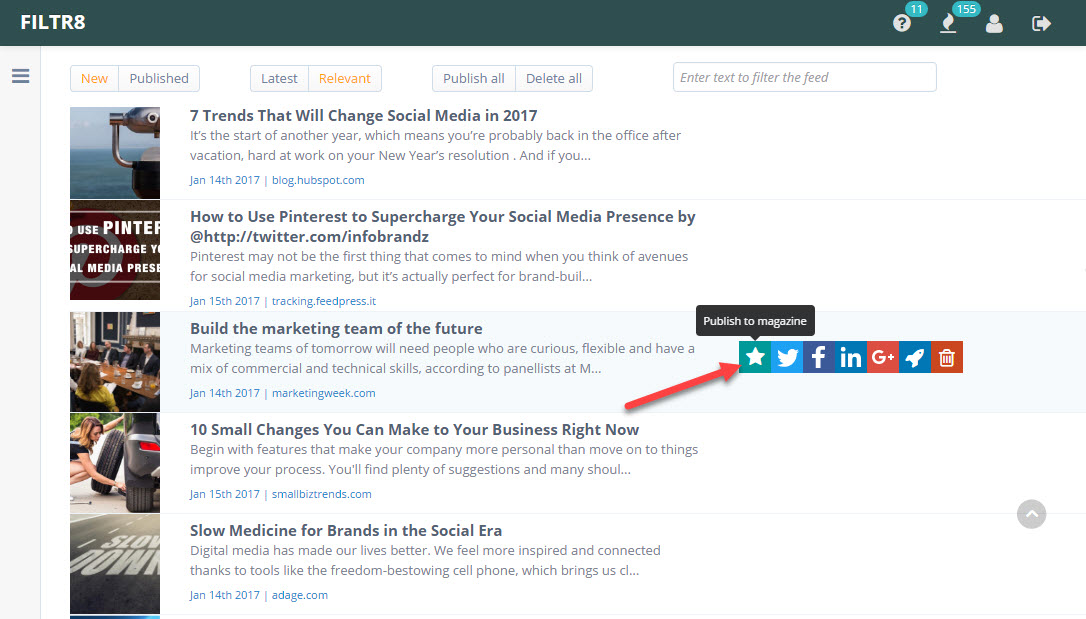This screenshot has height=619, width=1086.
Task: Select the New tab
Action: point(94,78)
